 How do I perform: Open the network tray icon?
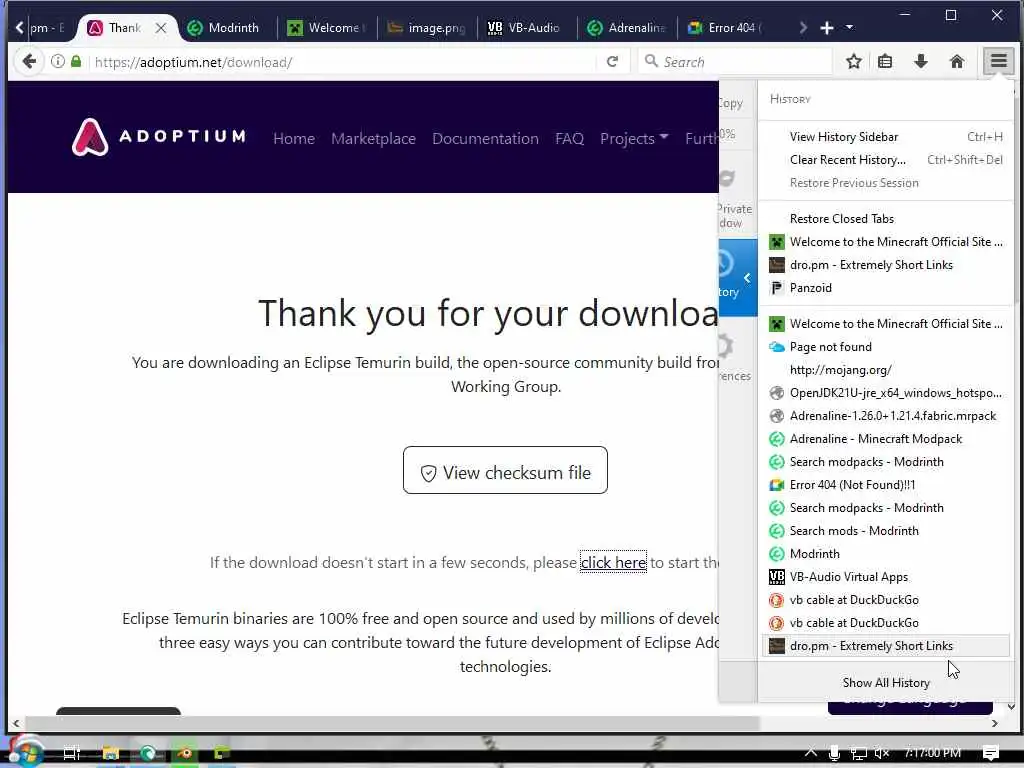(859, 753)
